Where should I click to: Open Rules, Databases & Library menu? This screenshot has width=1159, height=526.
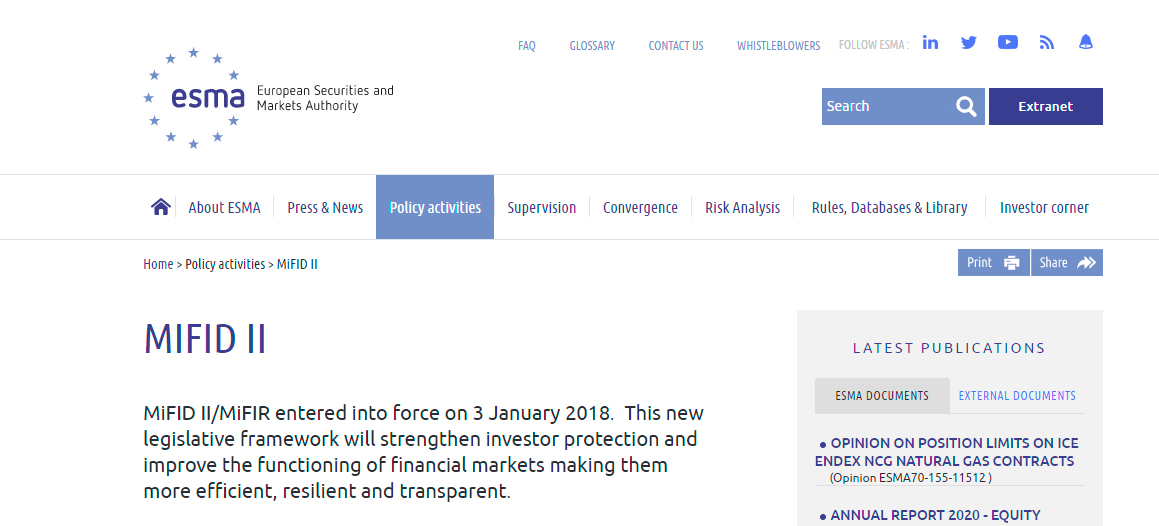(x=889, y=208)
